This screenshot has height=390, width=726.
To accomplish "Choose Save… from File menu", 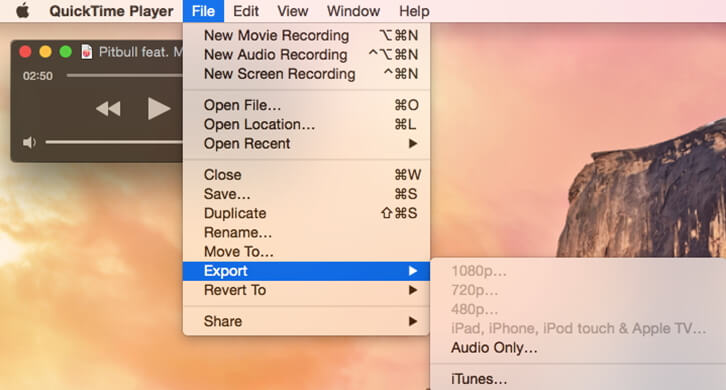I will [307, 194].
